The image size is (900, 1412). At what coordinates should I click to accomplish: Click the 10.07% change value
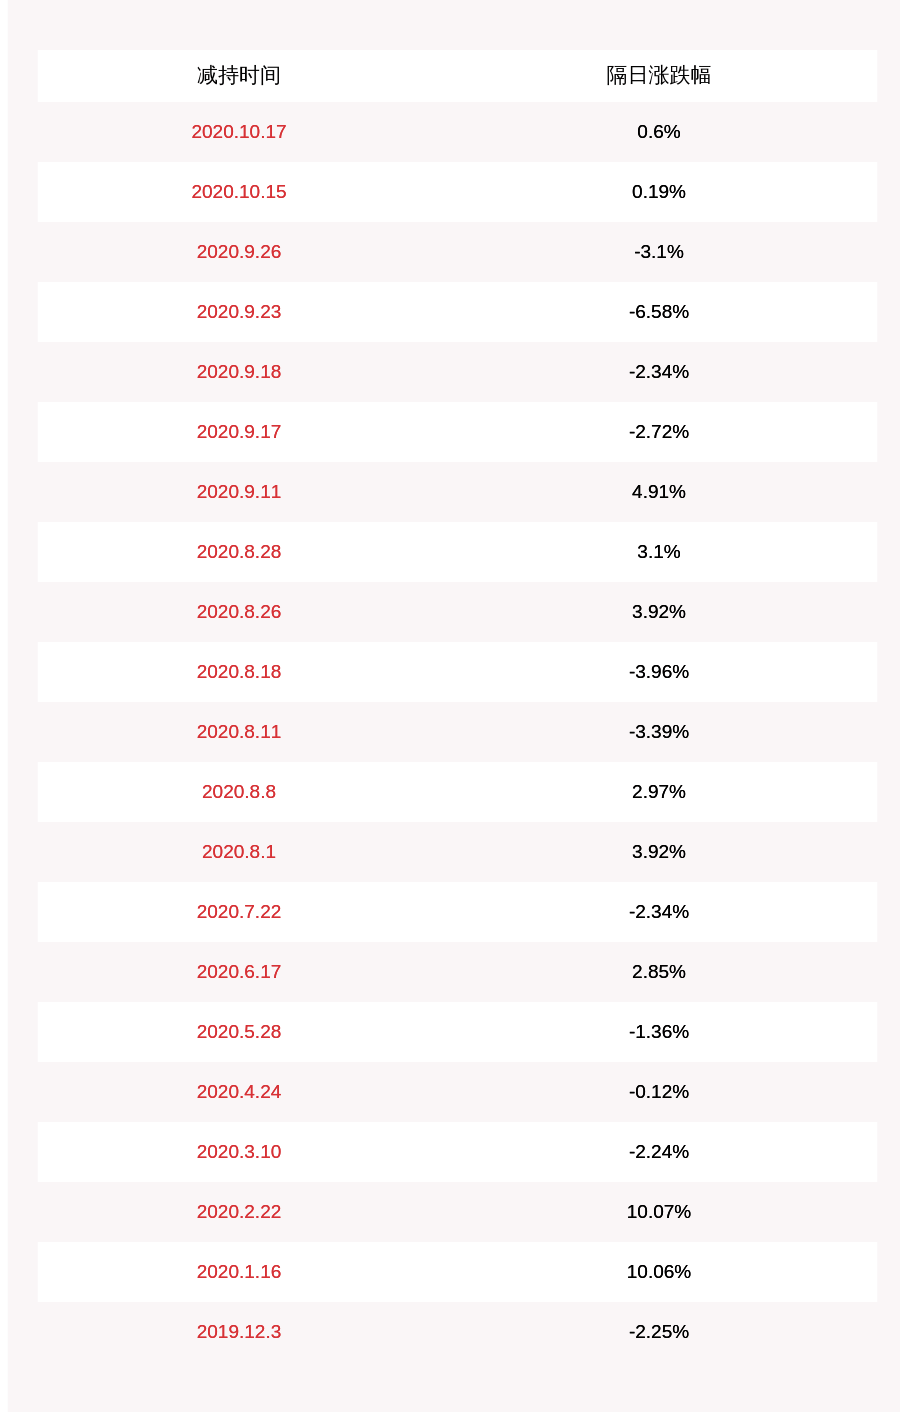tap(658, 1212)
